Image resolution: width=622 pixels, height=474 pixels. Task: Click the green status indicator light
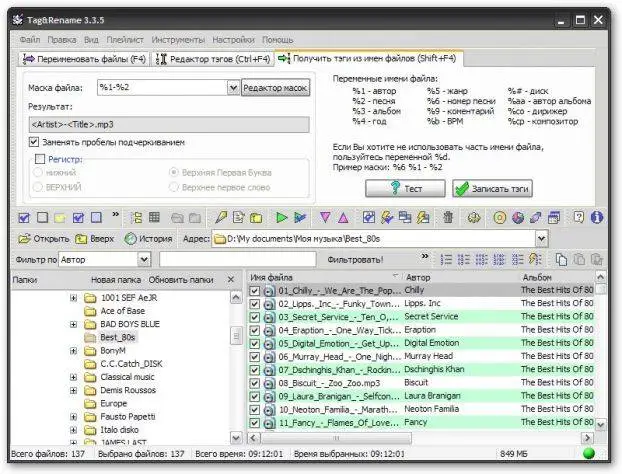click(x=589, y=453)
